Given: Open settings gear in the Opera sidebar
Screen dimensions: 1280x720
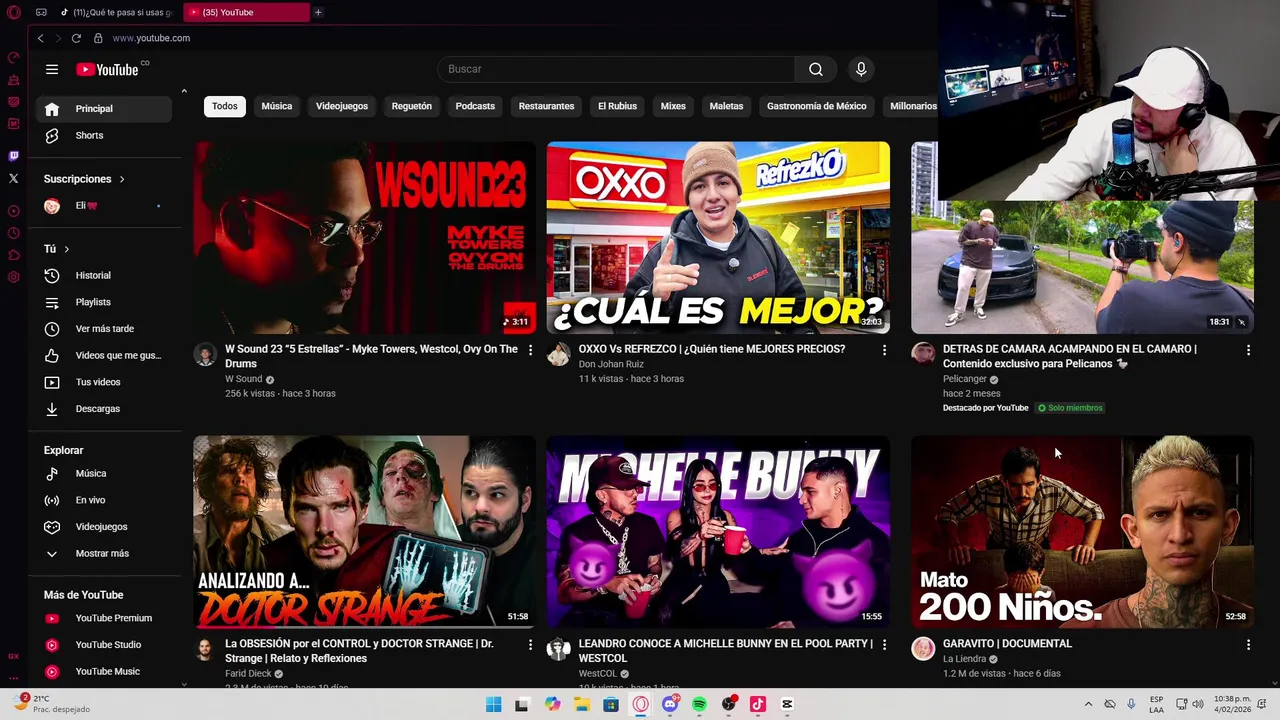Looking at the screenshot, I should [13, 277].
